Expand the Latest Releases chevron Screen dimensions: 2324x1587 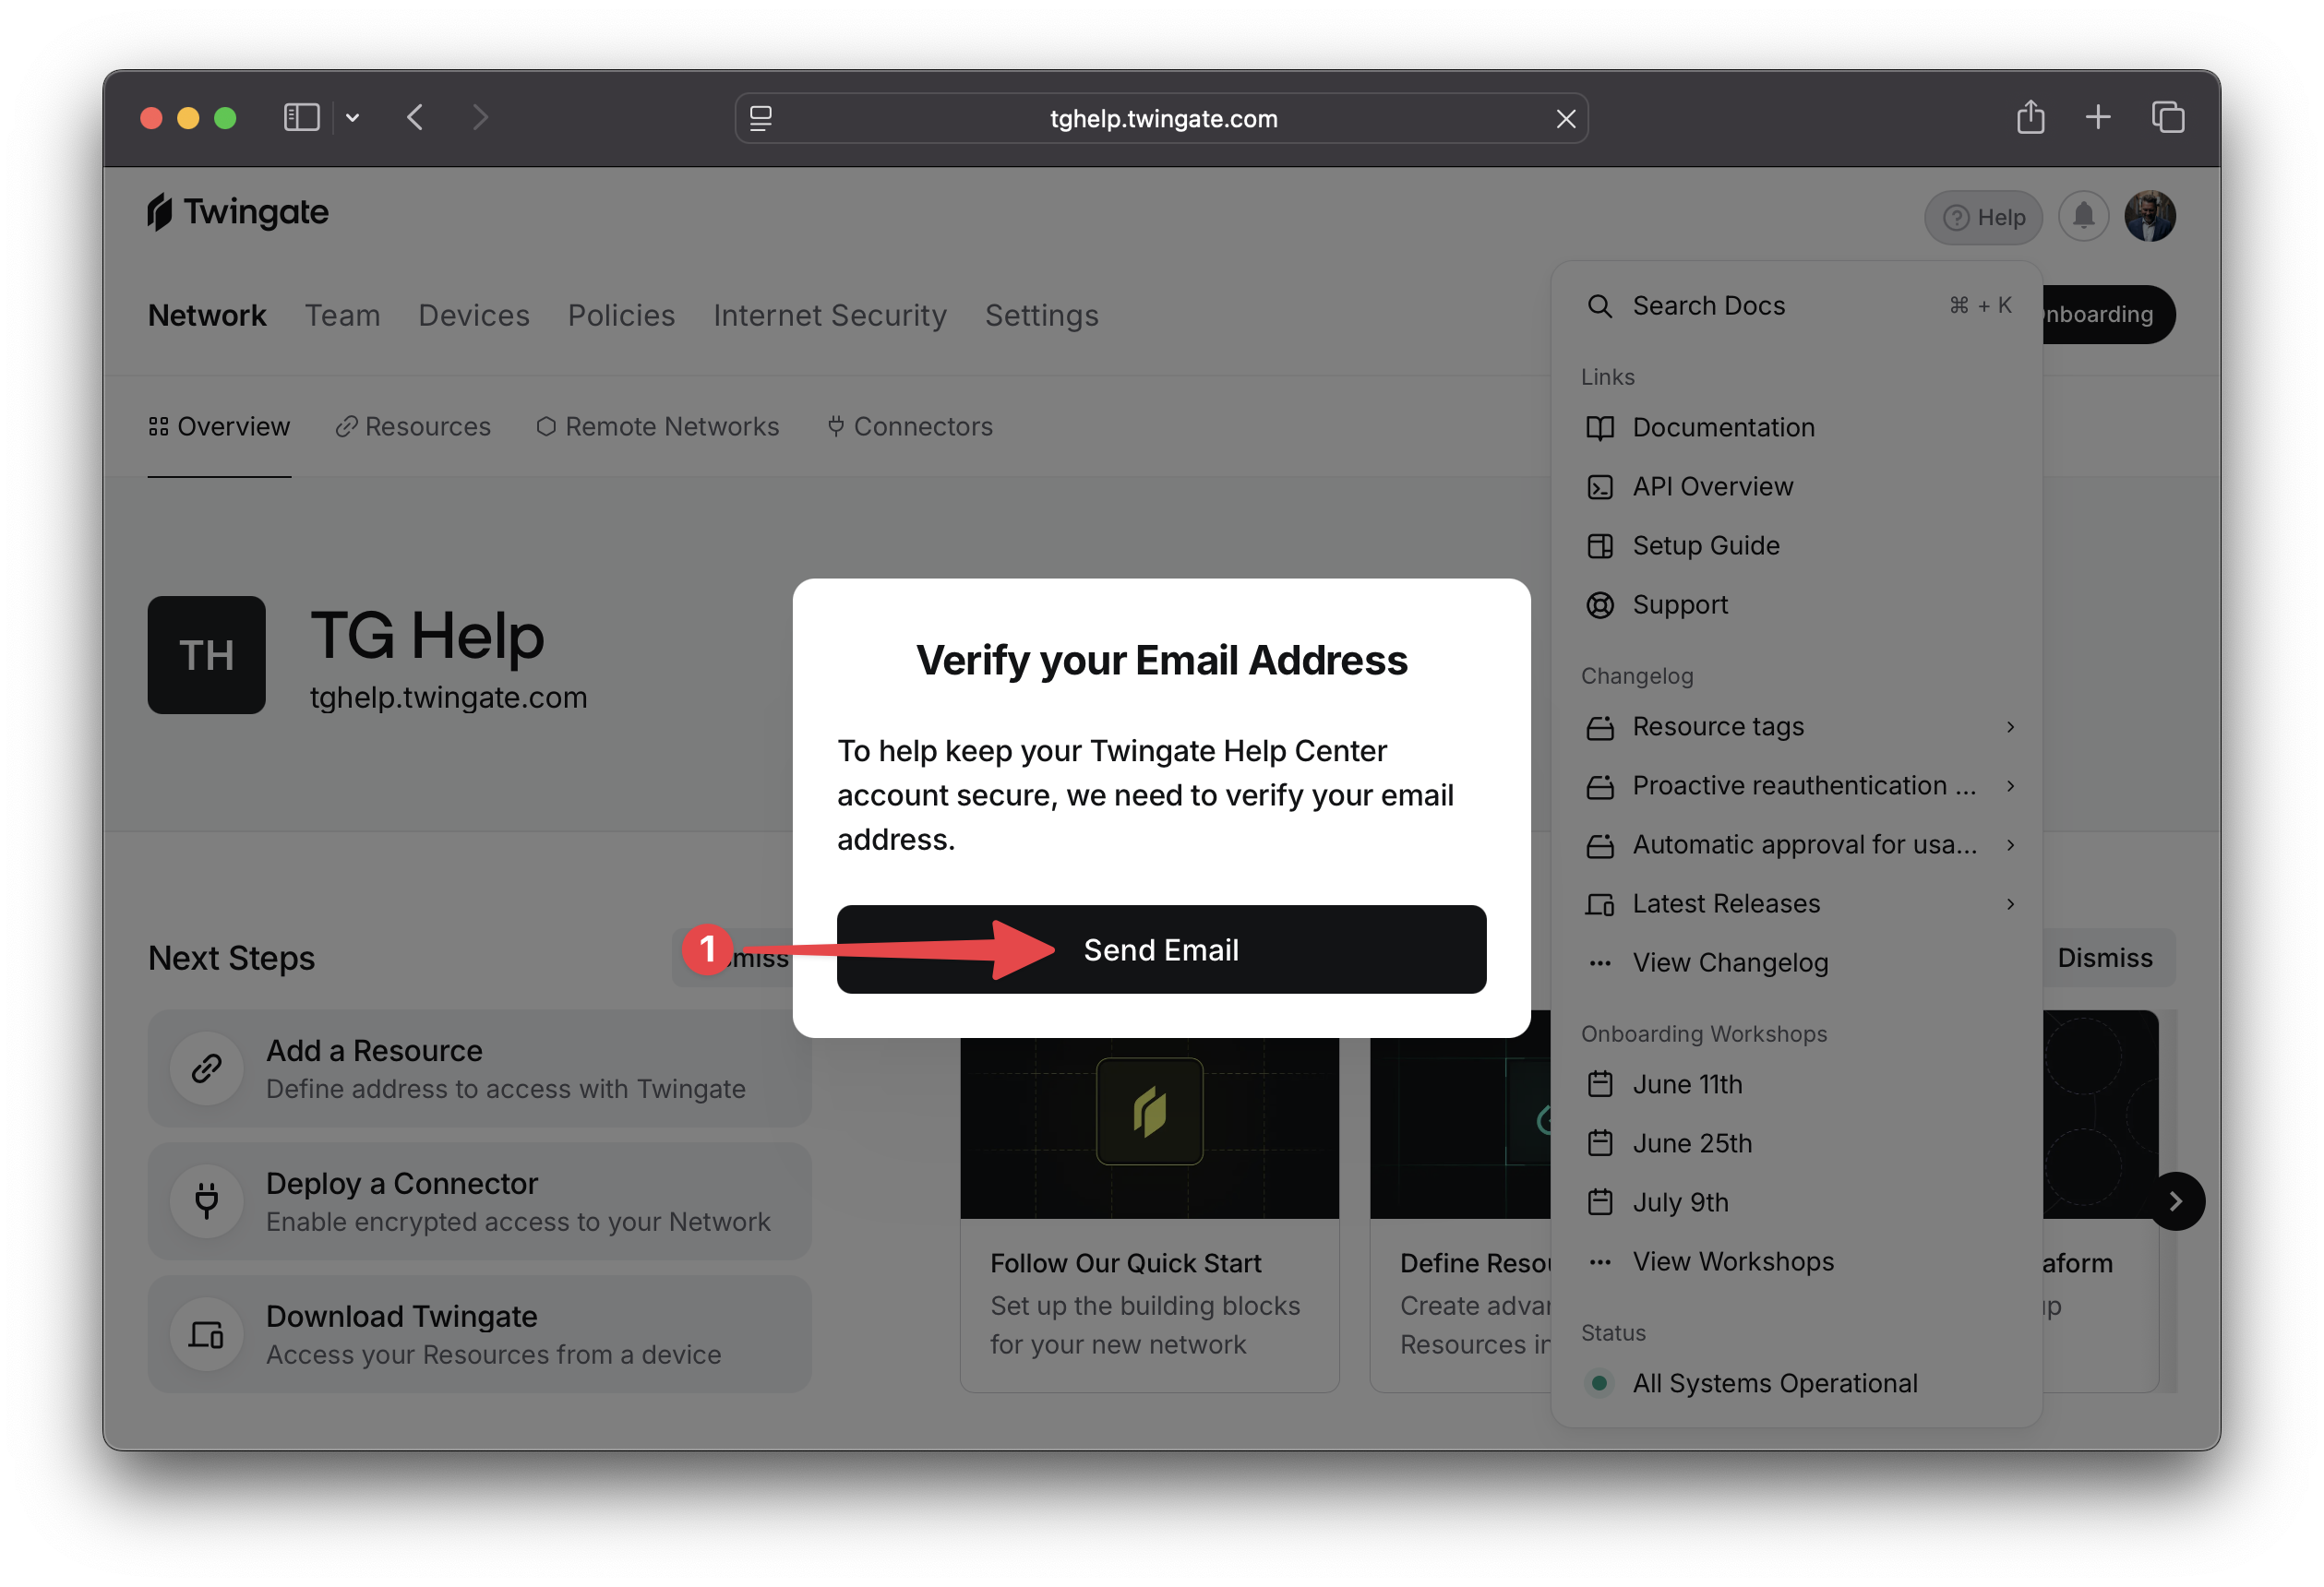[2010, 904]
